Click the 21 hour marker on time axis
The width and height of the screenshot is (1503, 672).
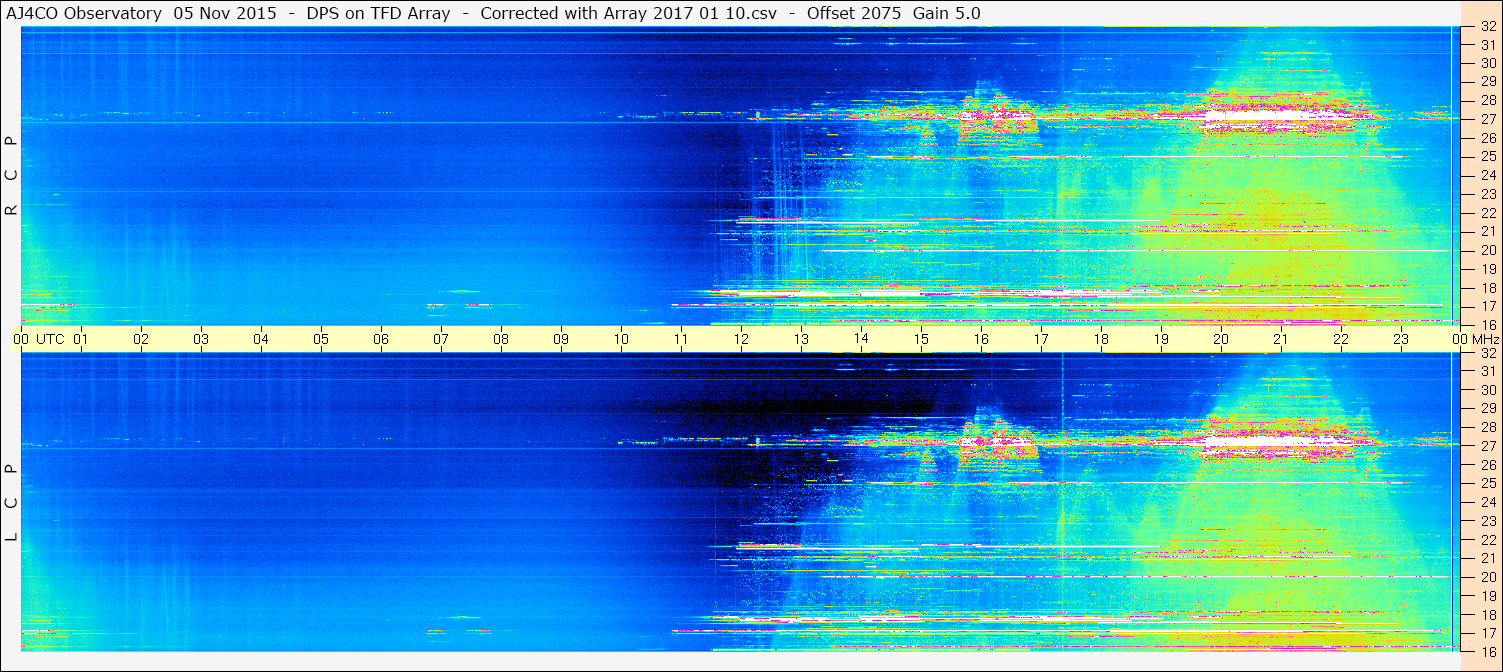click(x=1281, y=339)
